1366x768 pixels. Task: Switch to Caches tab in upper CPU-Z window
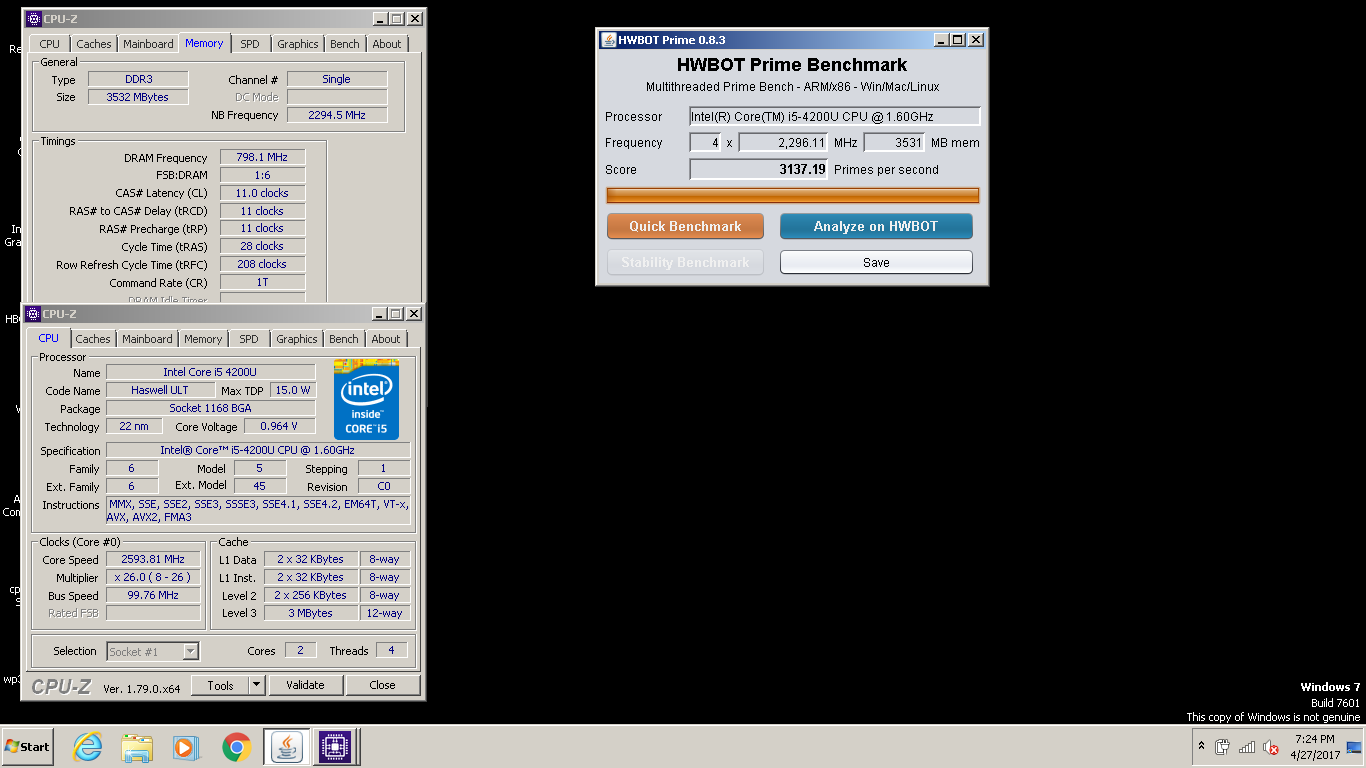(94, 44)
